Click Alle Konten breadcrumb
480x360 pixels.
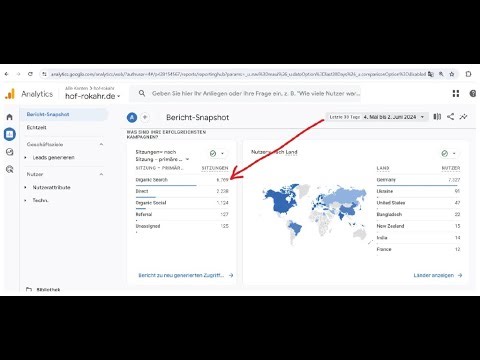(76, 88)
